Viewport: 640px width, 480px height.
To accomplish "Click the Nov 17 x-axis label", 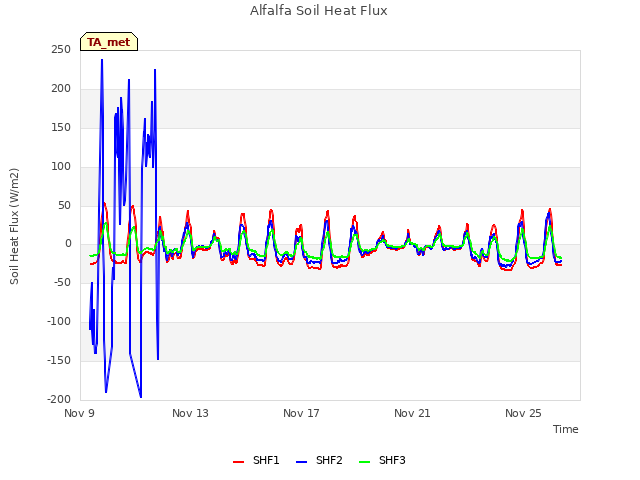I will [301, 413].
